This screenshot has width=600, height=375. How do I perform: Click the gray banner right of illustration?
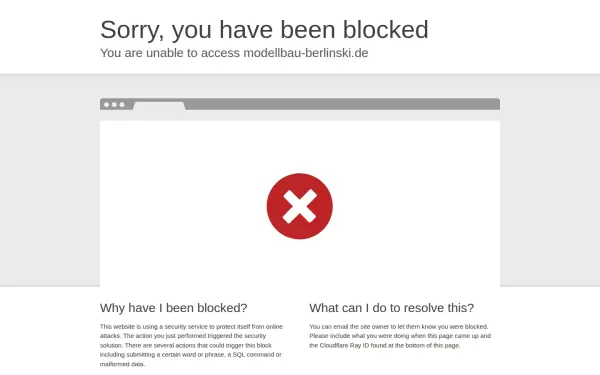point(550,181)
